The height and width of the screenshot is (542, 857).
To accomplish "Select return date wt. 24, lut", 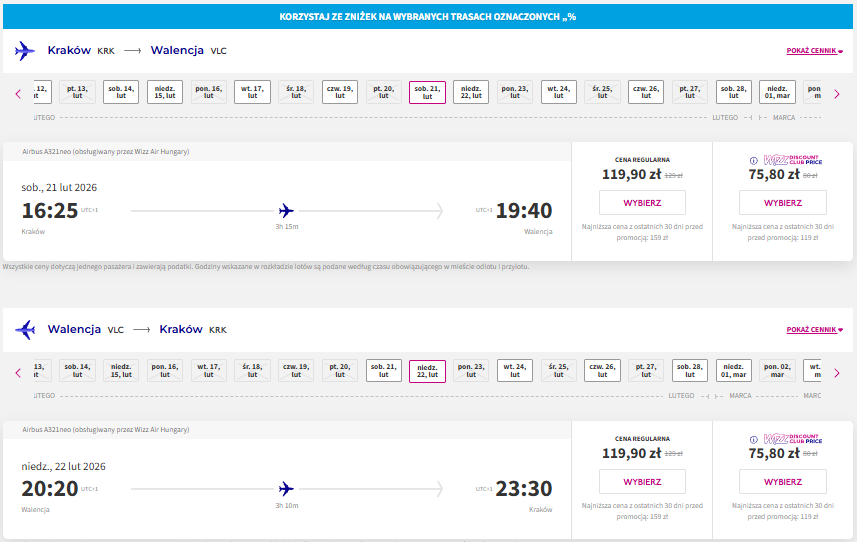I will tap(515, 370).
